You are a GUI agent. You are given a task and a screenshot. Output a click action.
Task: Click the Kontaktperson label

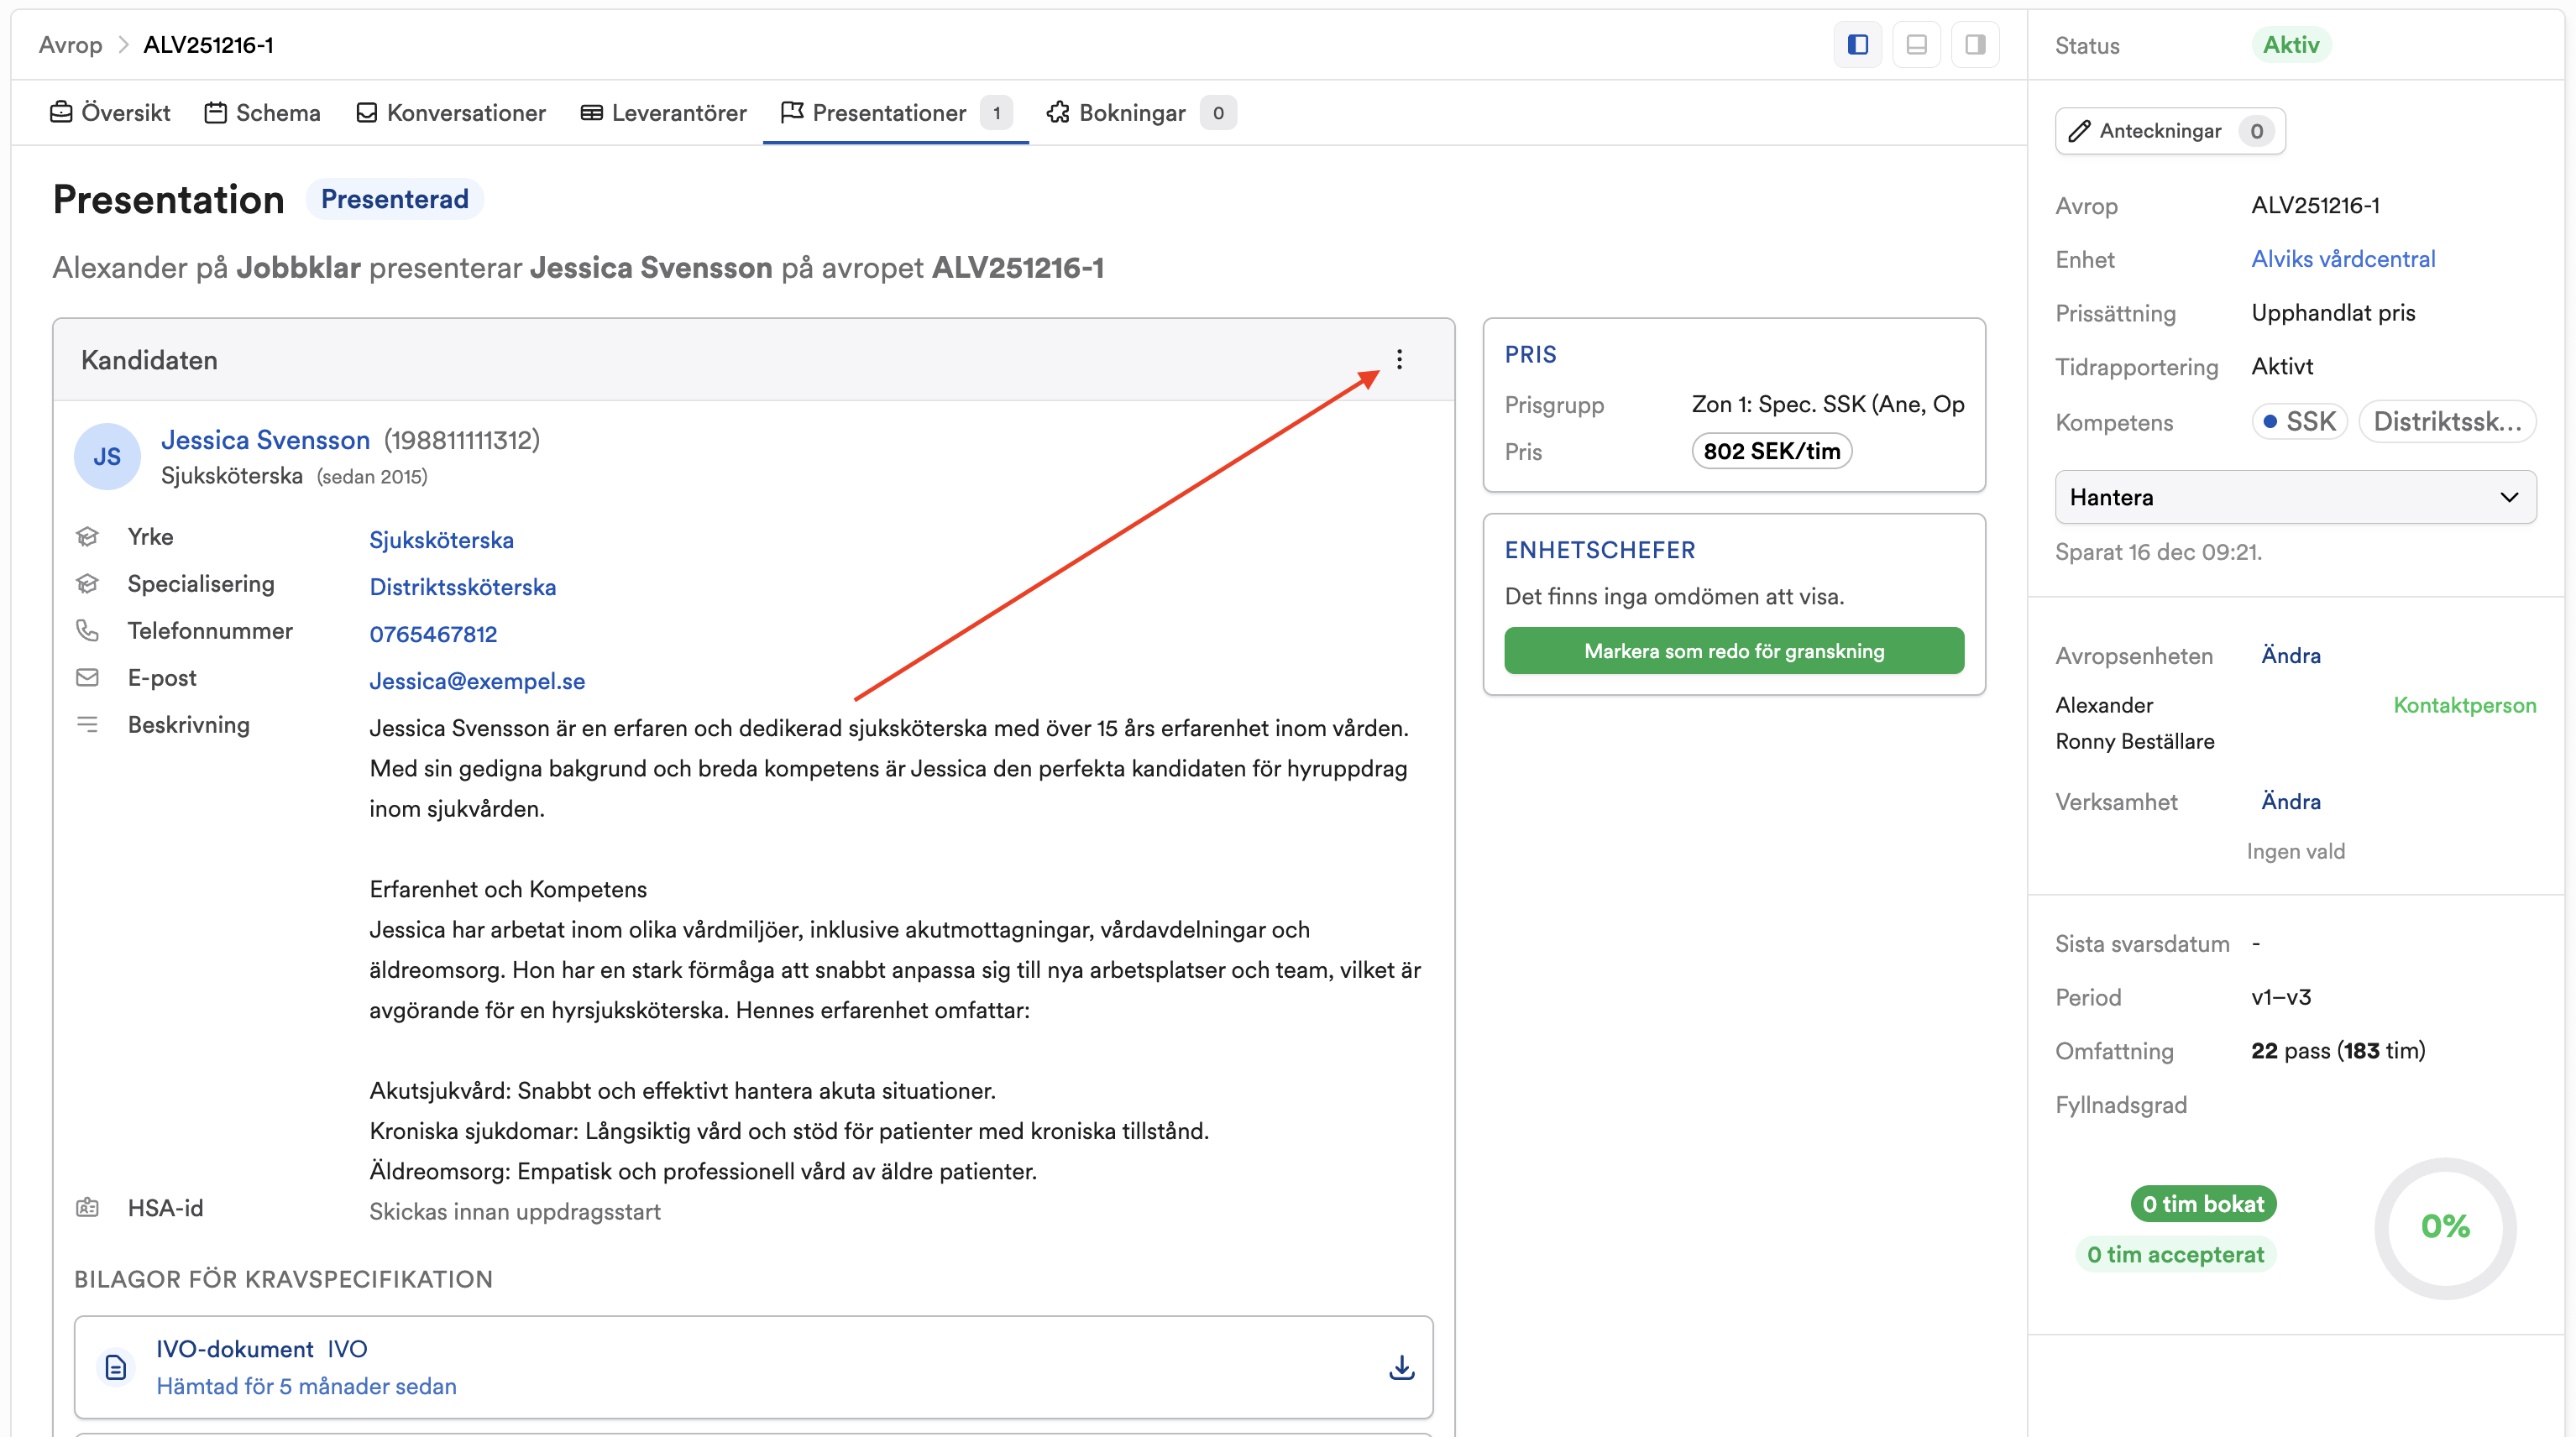pyautogui.click(x=2465, y=705)
